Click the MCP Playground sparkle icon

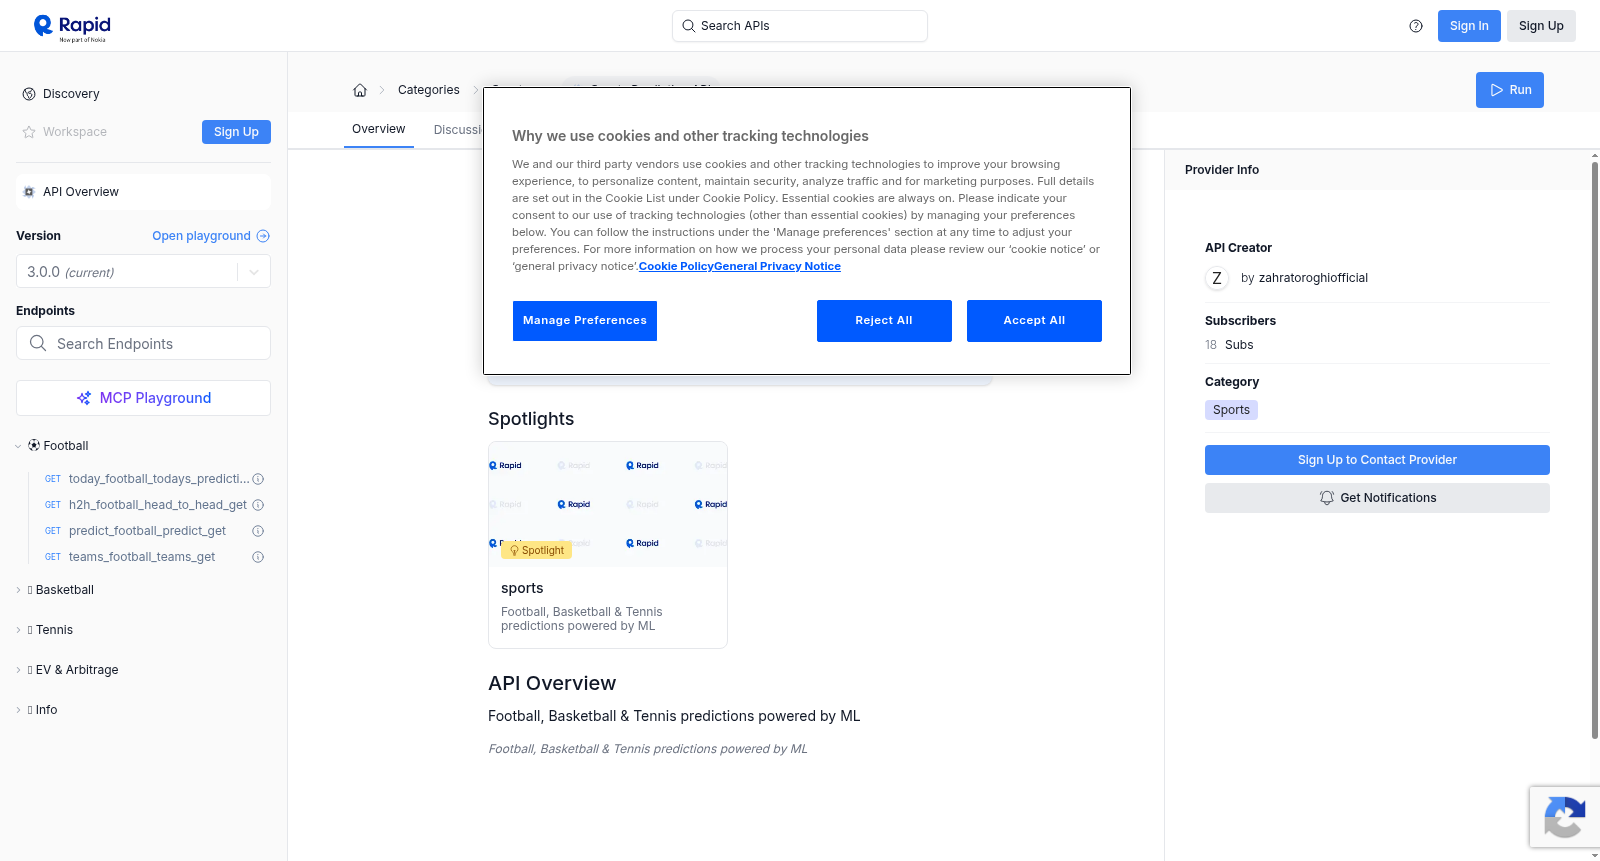coord(84,398)
